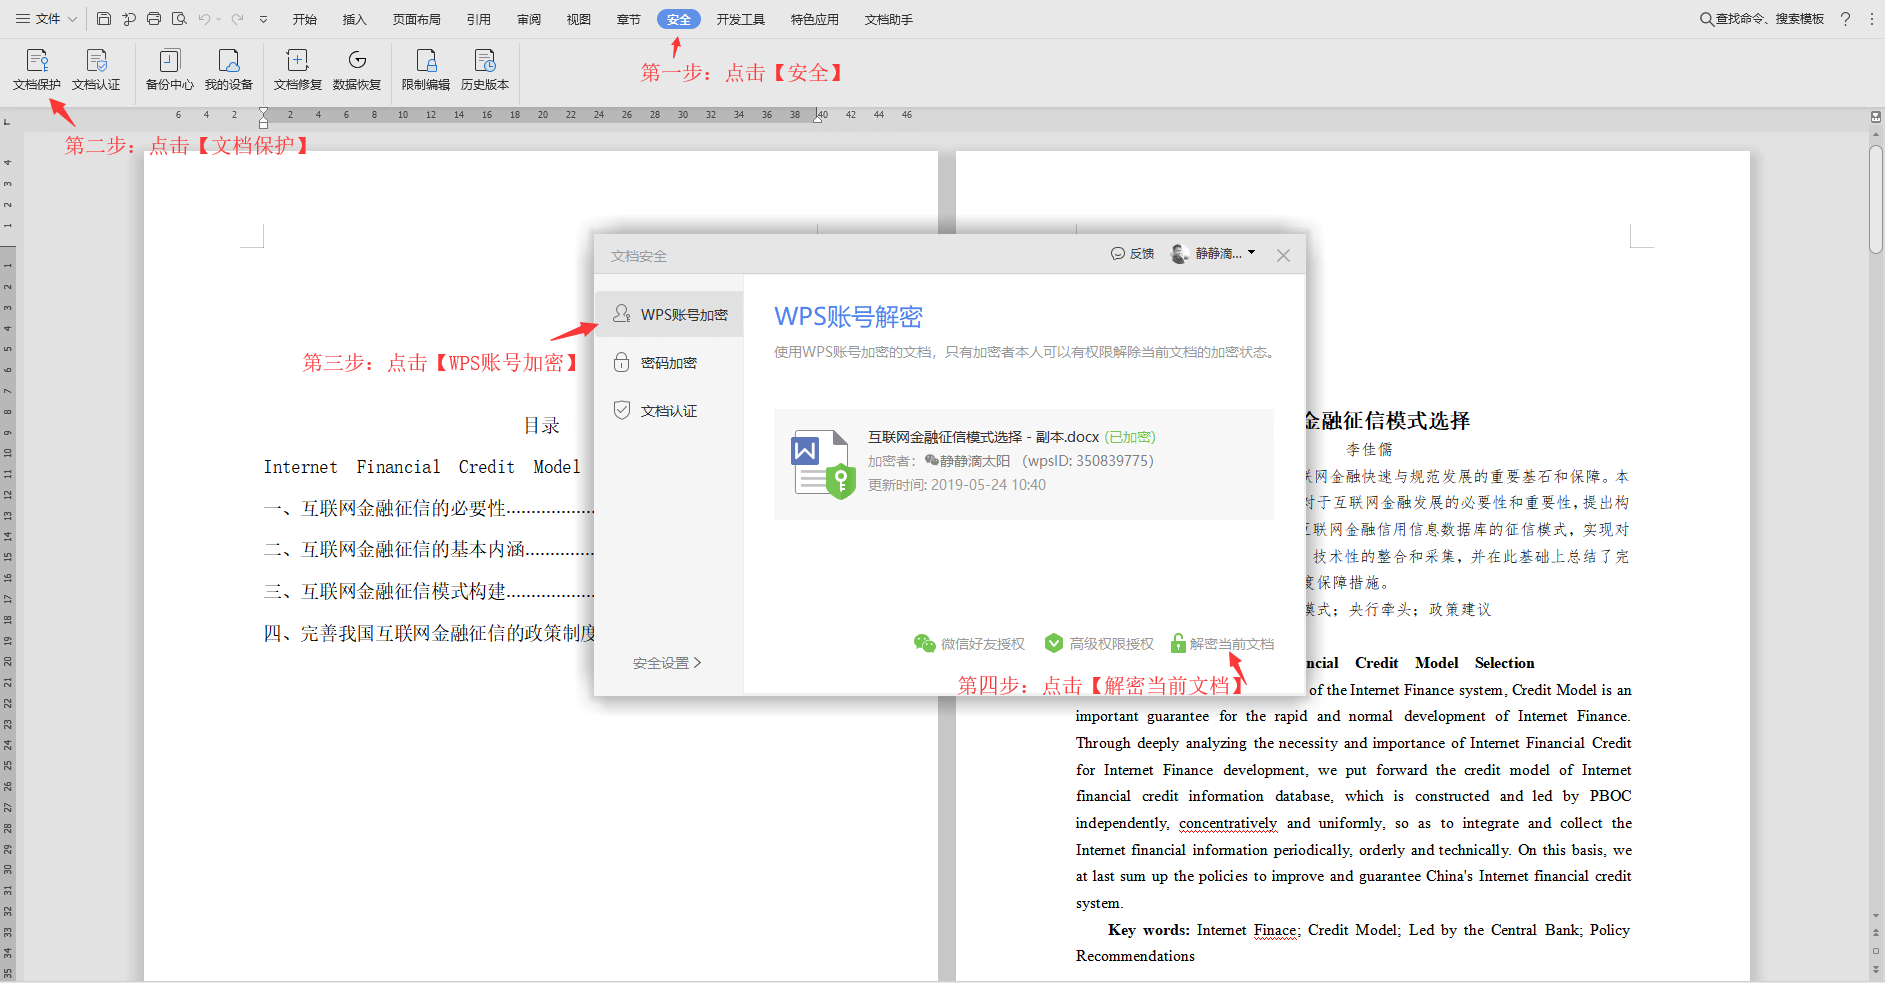Click the Save icon in quick access toolbar

104,19
